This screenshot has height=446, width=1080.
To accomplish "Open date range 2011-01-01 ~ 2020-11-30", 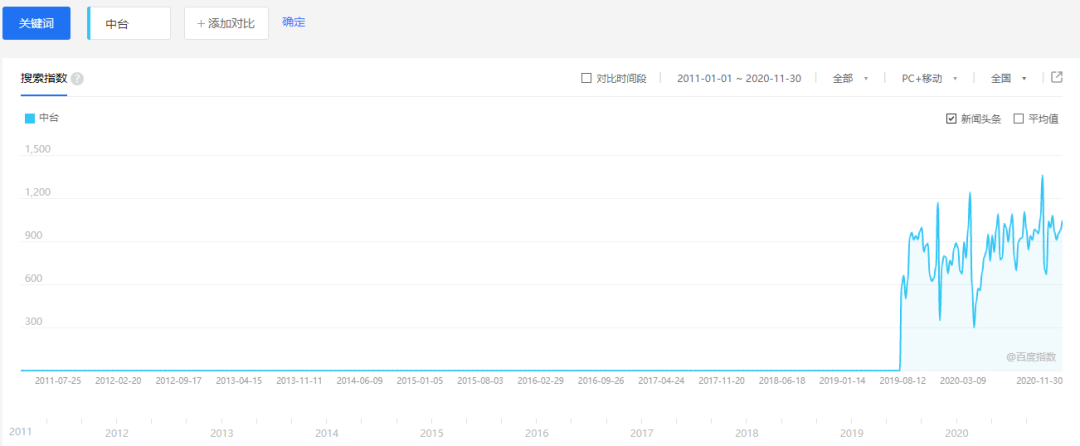I will click(x=738, y=78).
